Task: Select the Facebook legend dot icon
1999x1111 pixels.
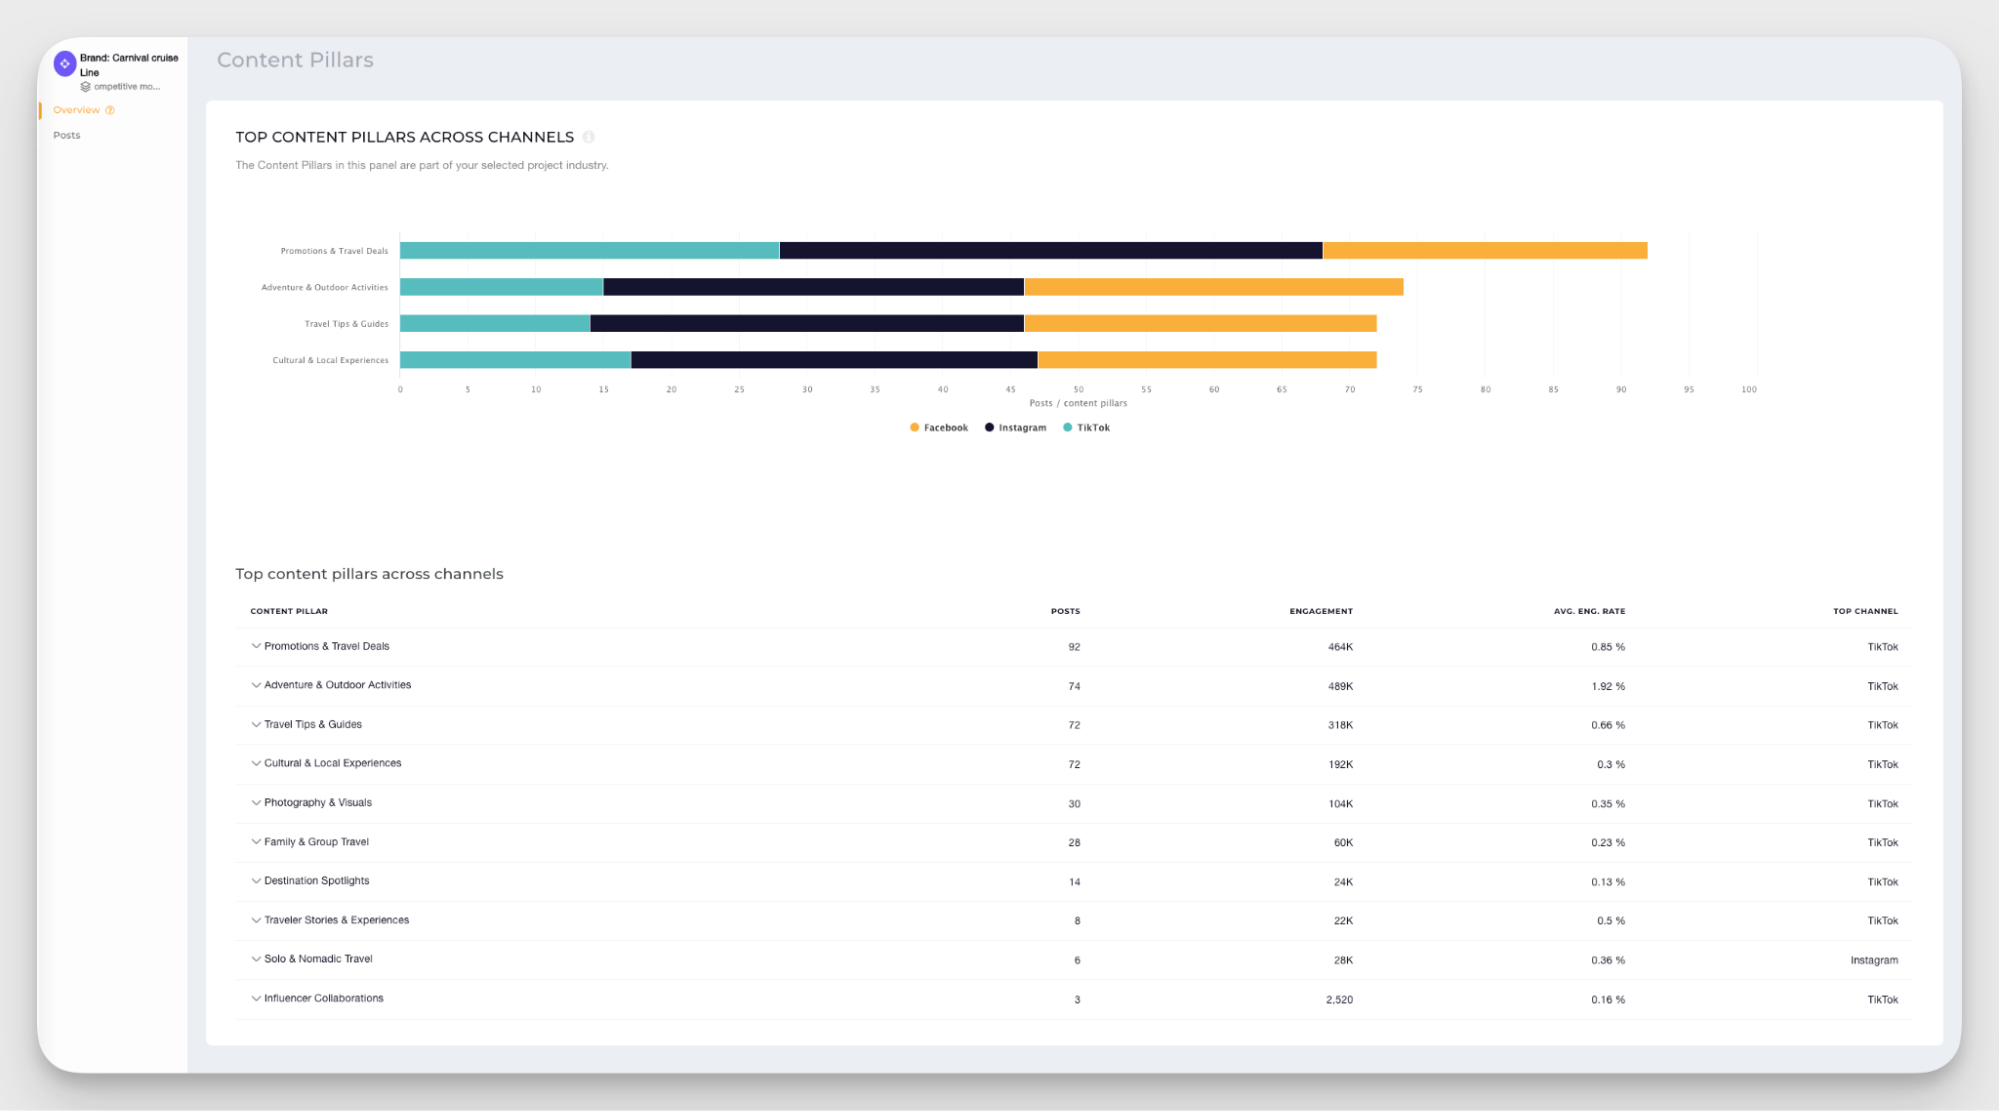Action: (913, 427)
